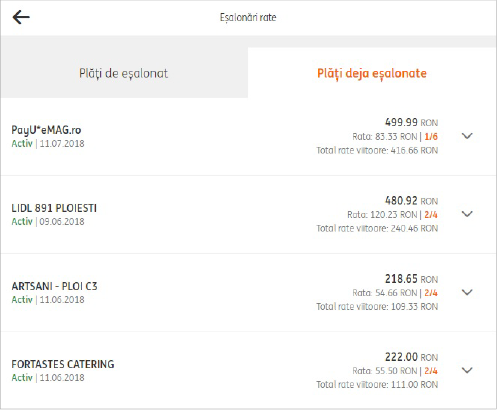
Task: Expand the FORTASTES CATERING chevron
Action: 467,370
